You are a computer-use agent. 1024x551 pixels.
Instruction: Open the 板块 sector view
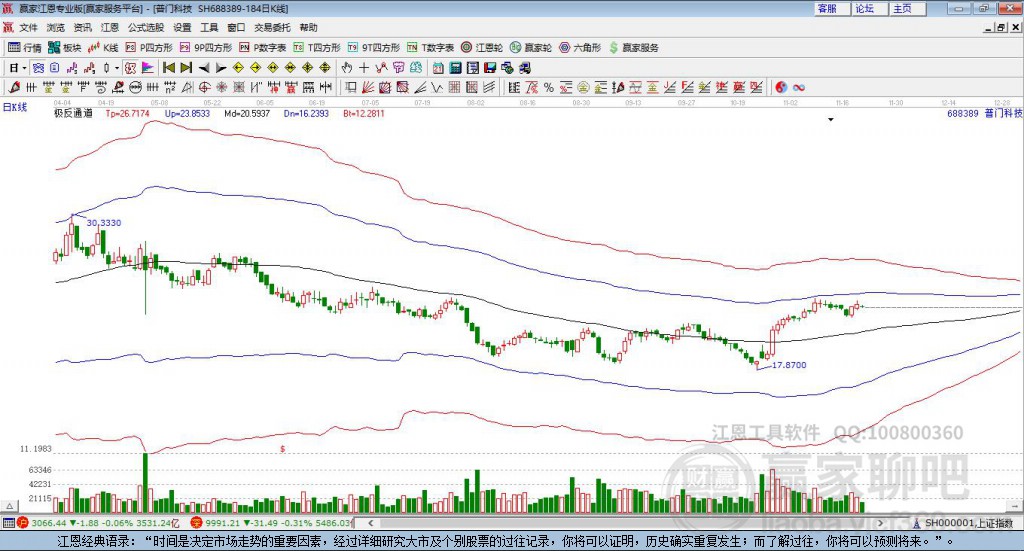tap(65, 48)
